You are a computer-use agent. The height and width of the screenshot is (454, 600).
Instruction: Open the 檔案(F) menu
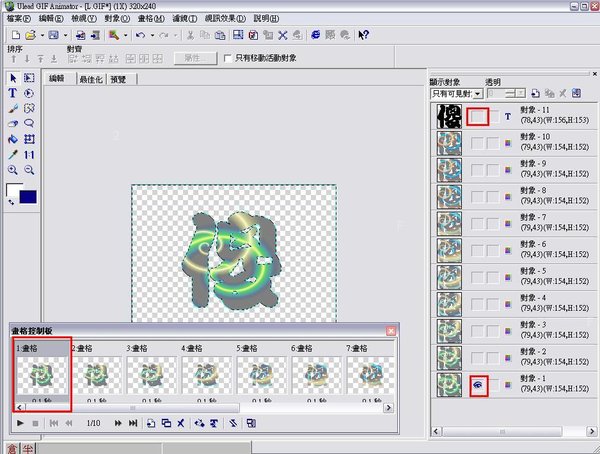click(x=19, y=18)
